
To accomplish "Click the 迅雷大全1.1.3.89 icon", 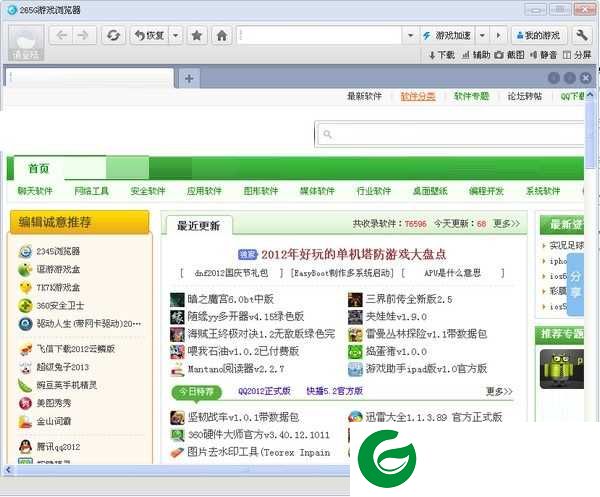I will pyautogui.click(x=355, y=417).
